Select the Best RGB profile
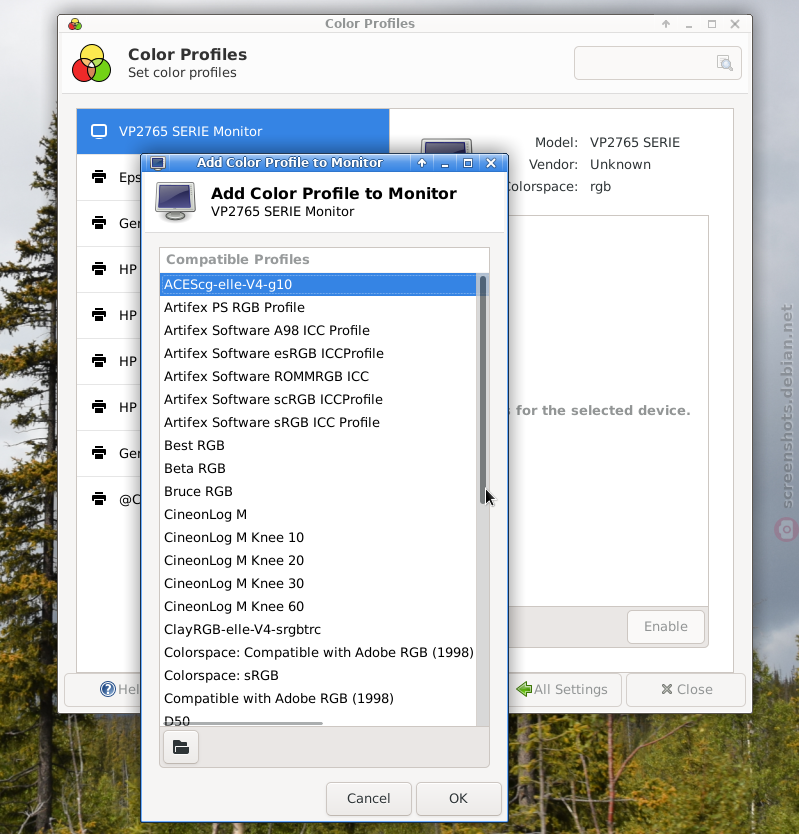This screenshot has width=799, height=834. coord(318,445)
